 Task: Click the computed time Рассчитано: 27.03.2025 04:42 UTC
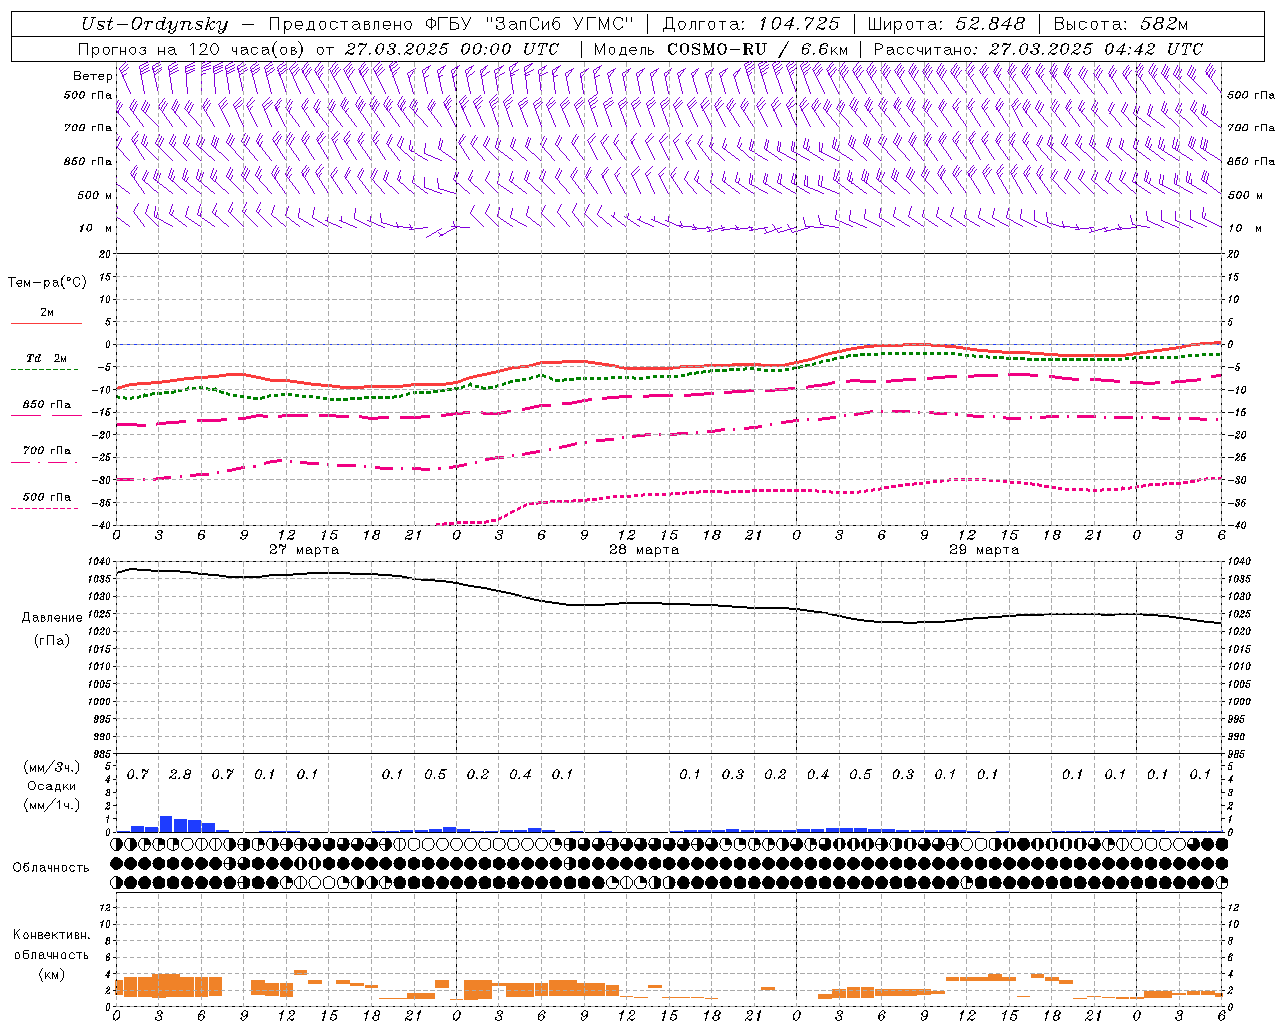coord(1038,48)
